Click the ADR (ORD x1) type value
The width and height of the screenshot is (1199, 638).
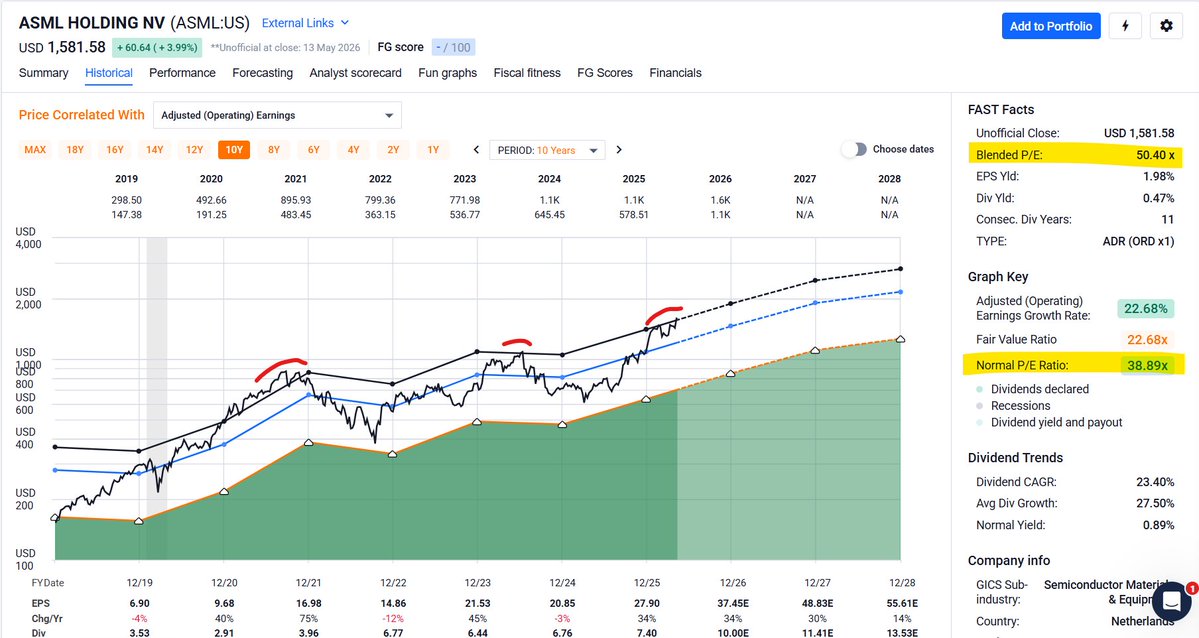click(1139, 241)
